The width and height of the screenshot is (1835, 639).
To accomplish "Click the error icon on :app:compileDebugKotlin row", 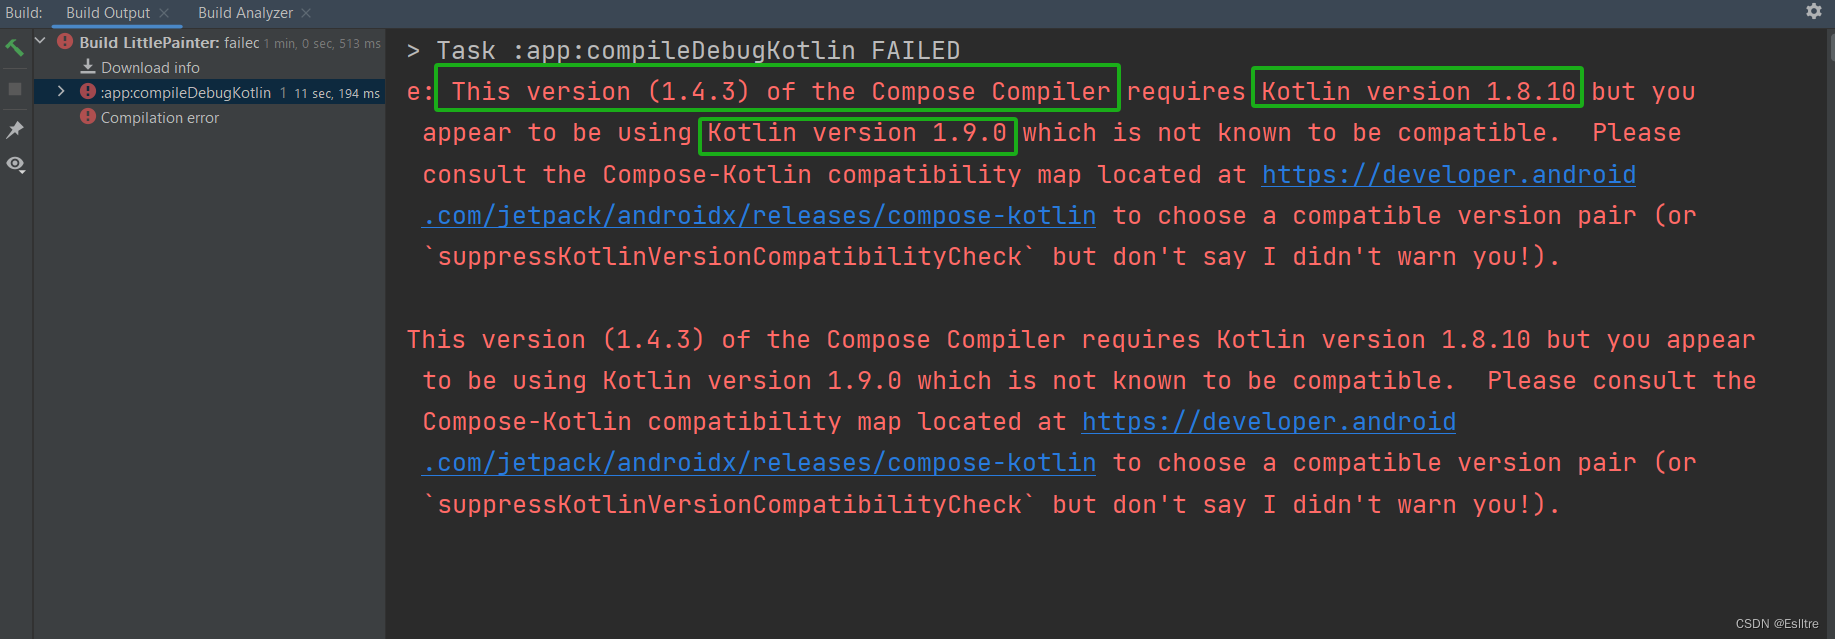I will point(86,92).
